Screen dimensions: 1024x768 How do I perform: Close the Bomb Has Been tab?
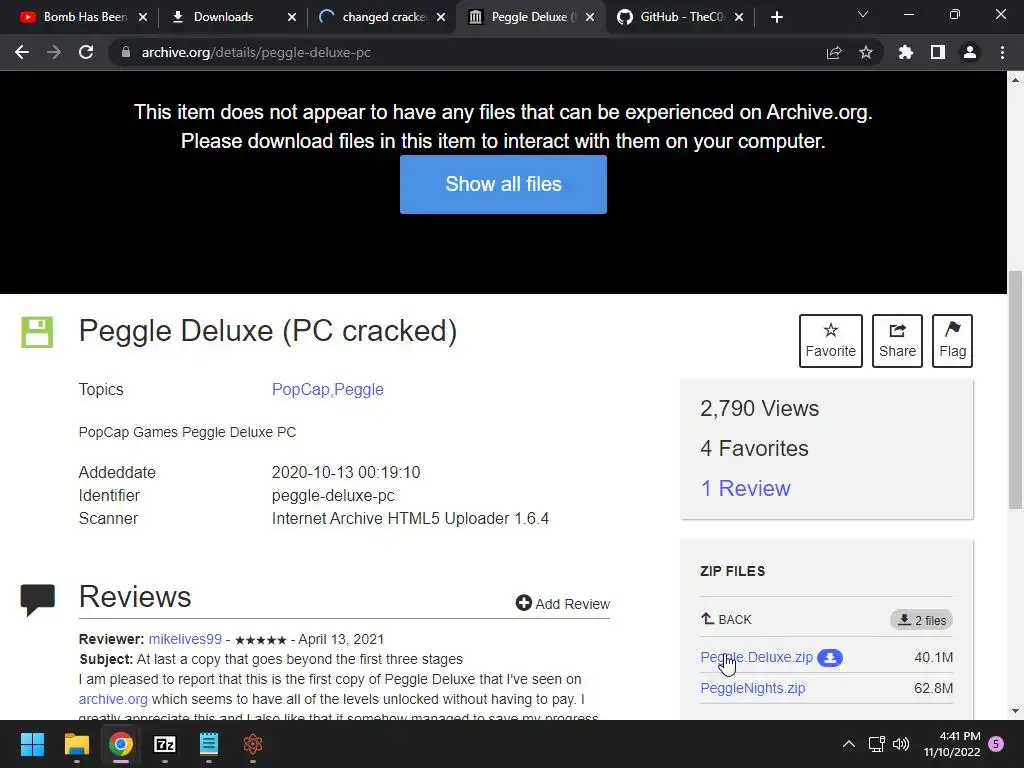point(143,17)
